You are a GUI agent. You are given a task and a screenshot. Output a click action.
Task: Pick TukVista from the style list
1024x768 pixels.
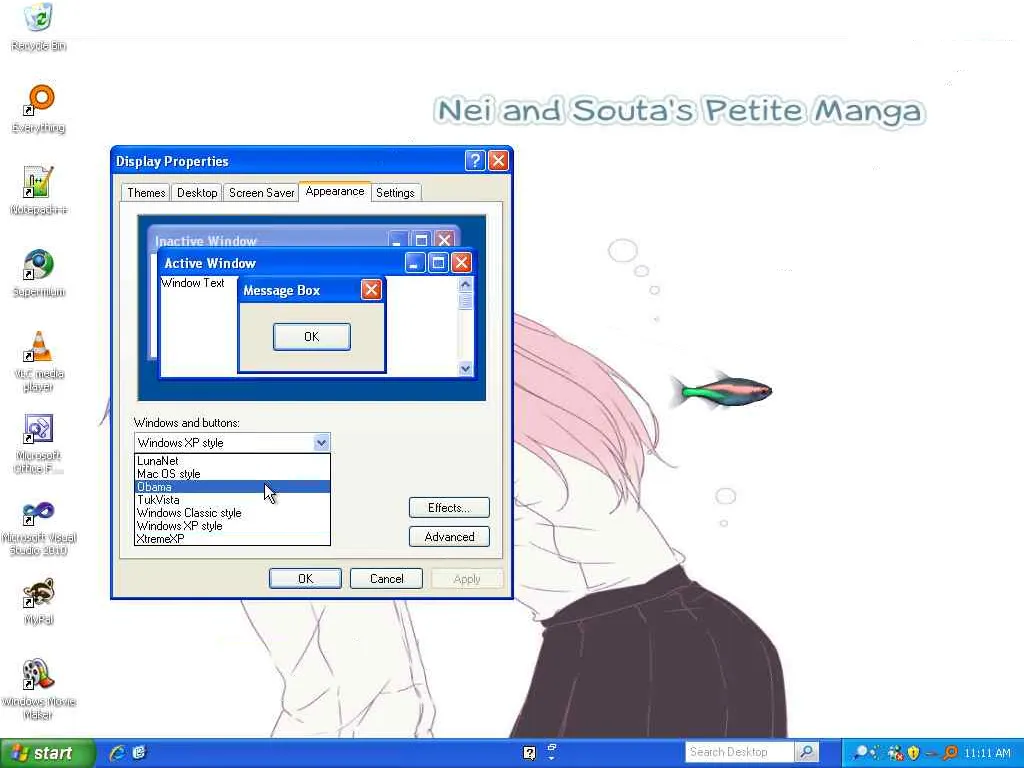pos(232,500)
